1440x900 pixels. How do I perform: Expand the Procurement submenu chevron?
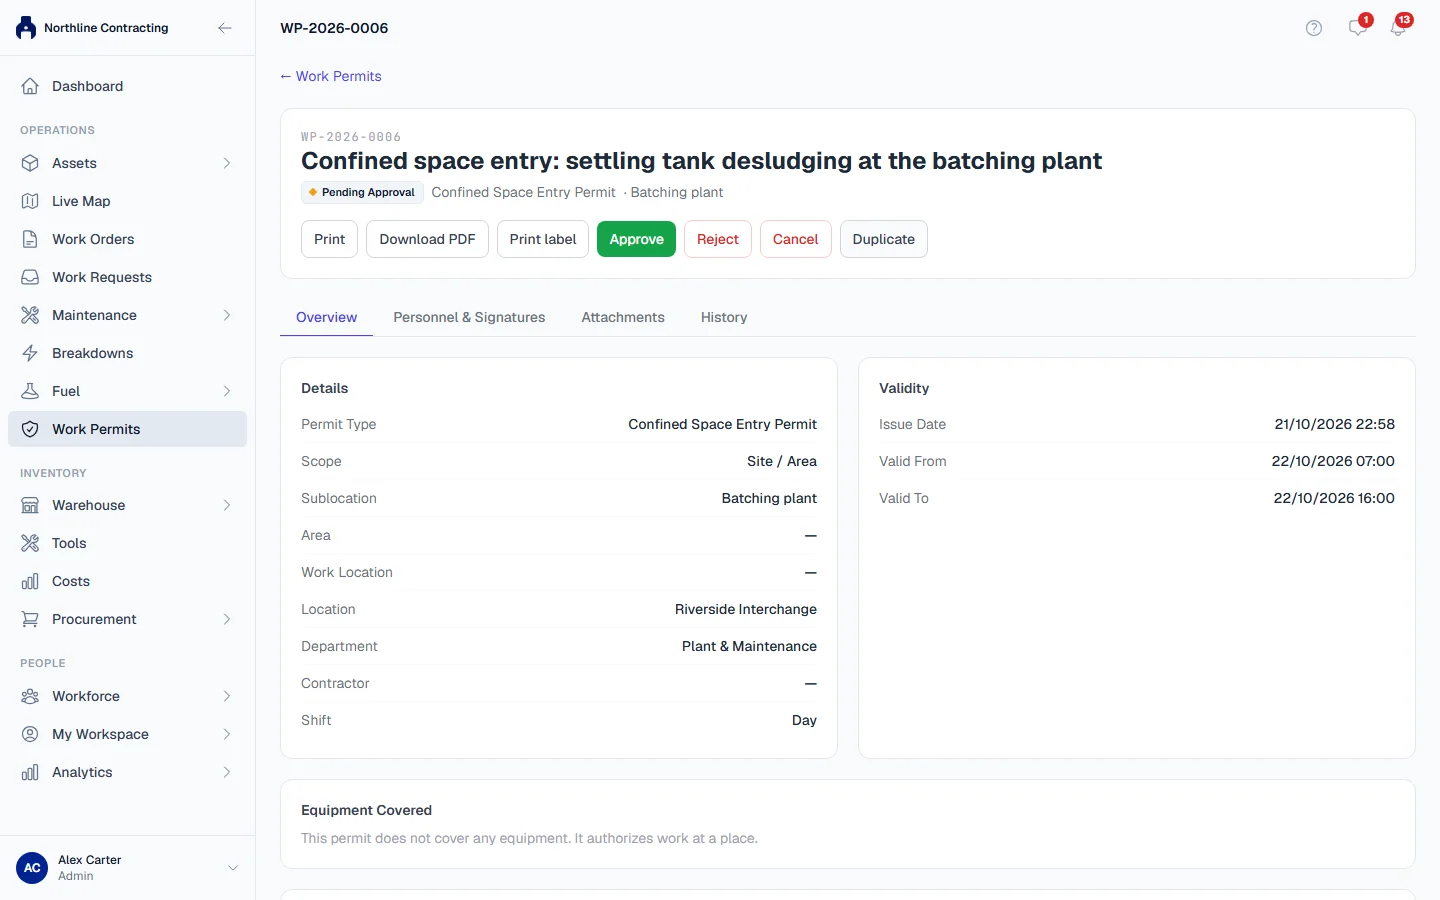pyautogui.click(x=227, y=619)
